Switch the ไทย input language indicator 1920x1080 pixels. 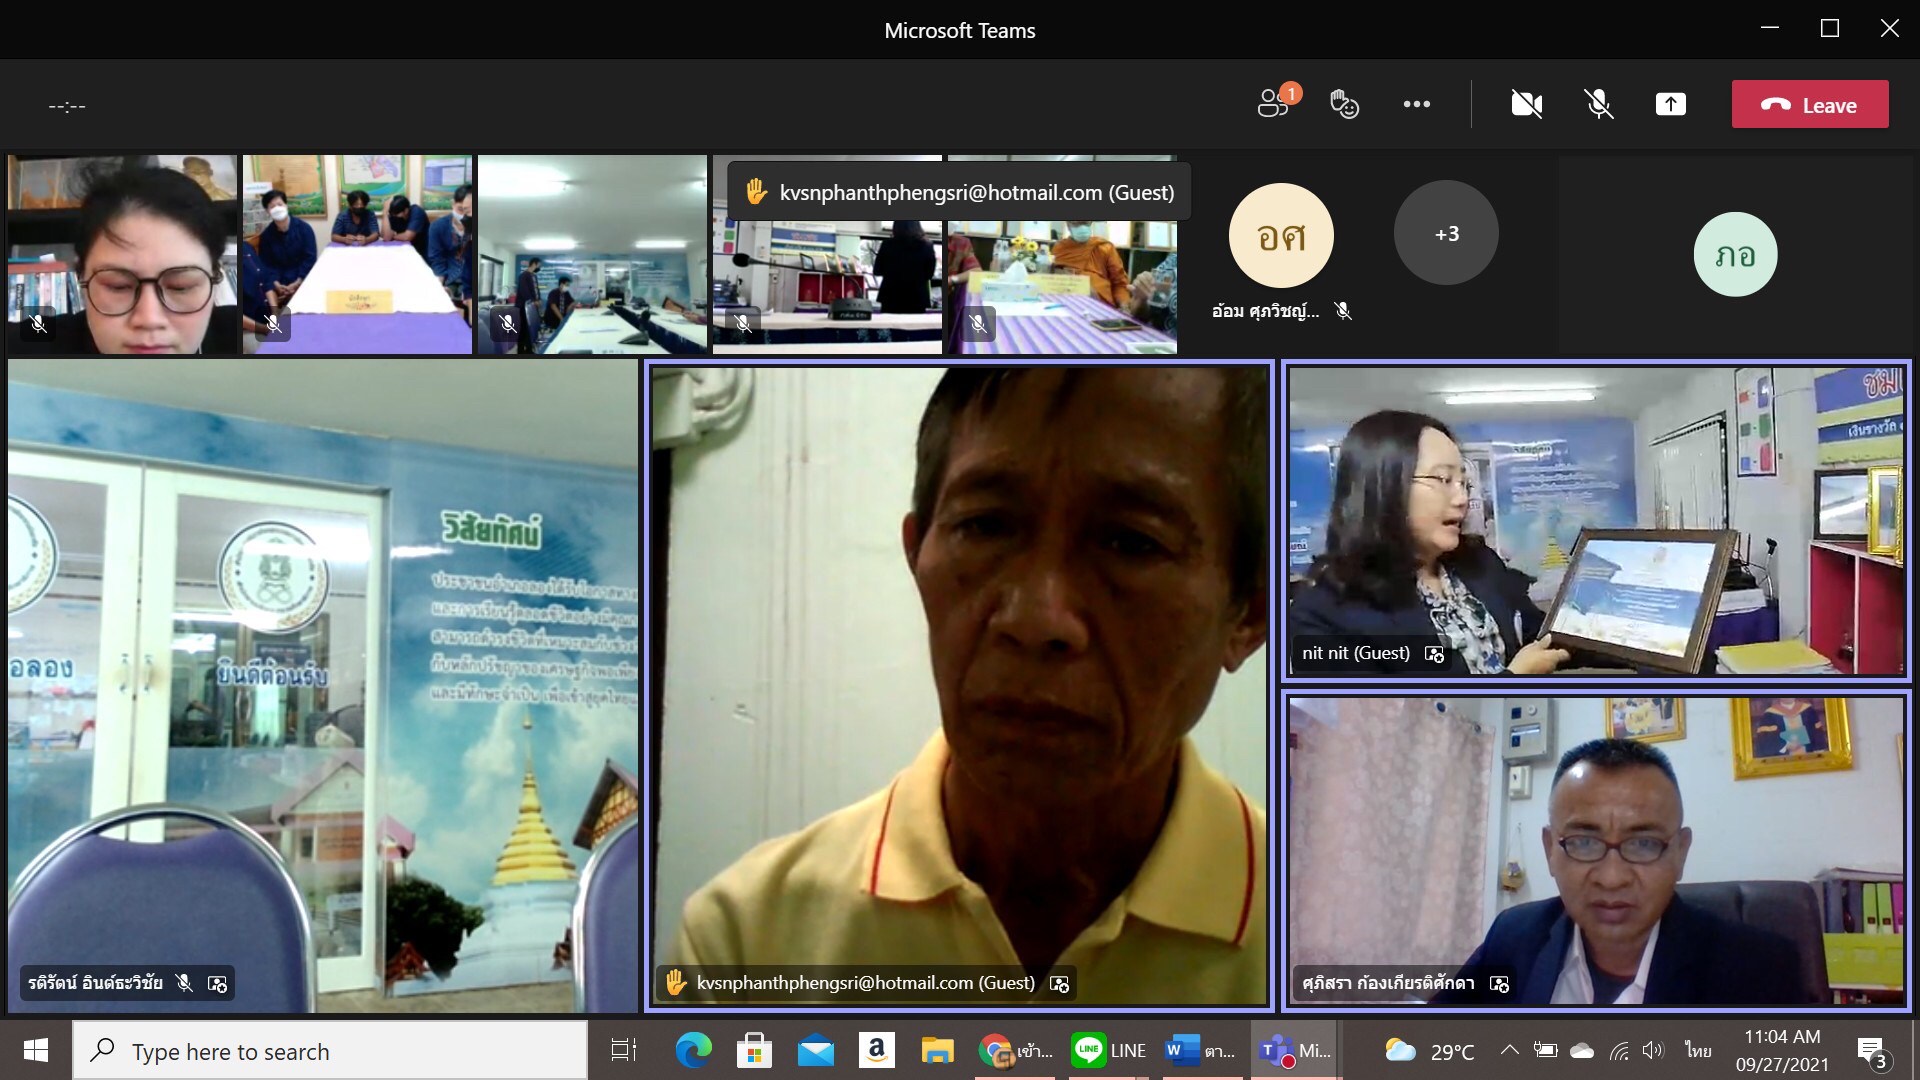click(1697, 1051)
